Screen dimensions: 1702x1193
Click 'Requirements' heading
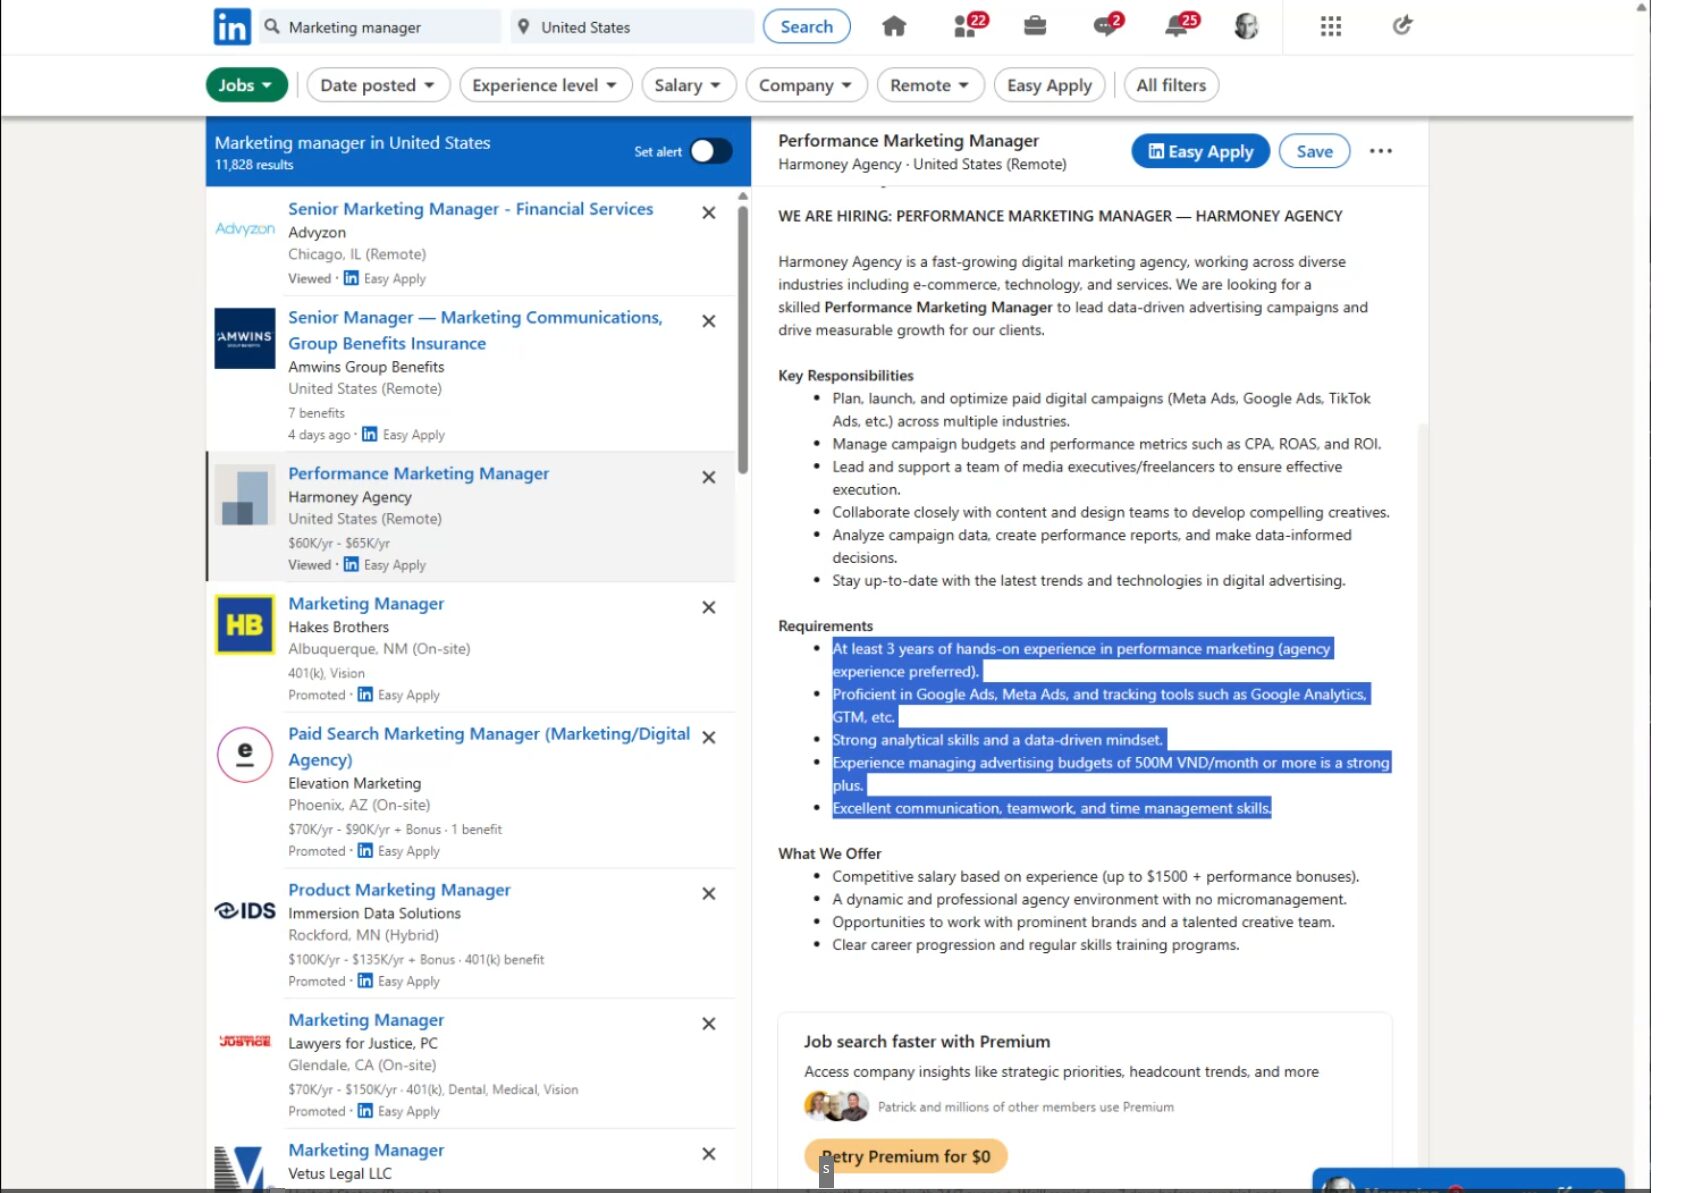(826, 626)
